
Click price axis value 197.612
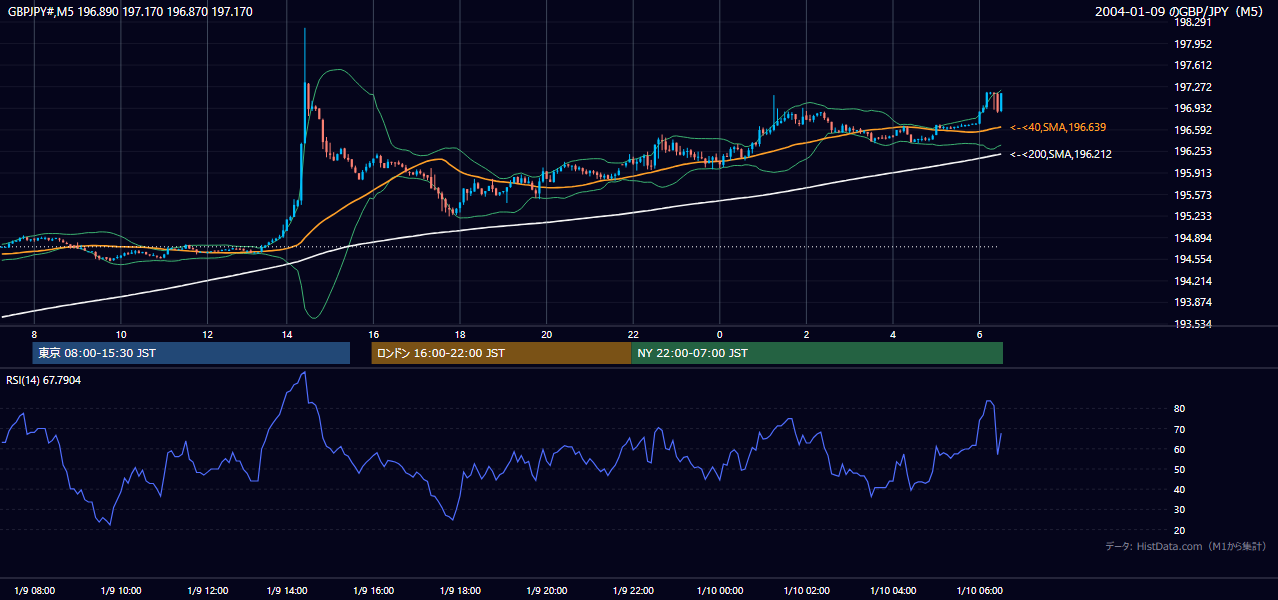[1194, 65]
